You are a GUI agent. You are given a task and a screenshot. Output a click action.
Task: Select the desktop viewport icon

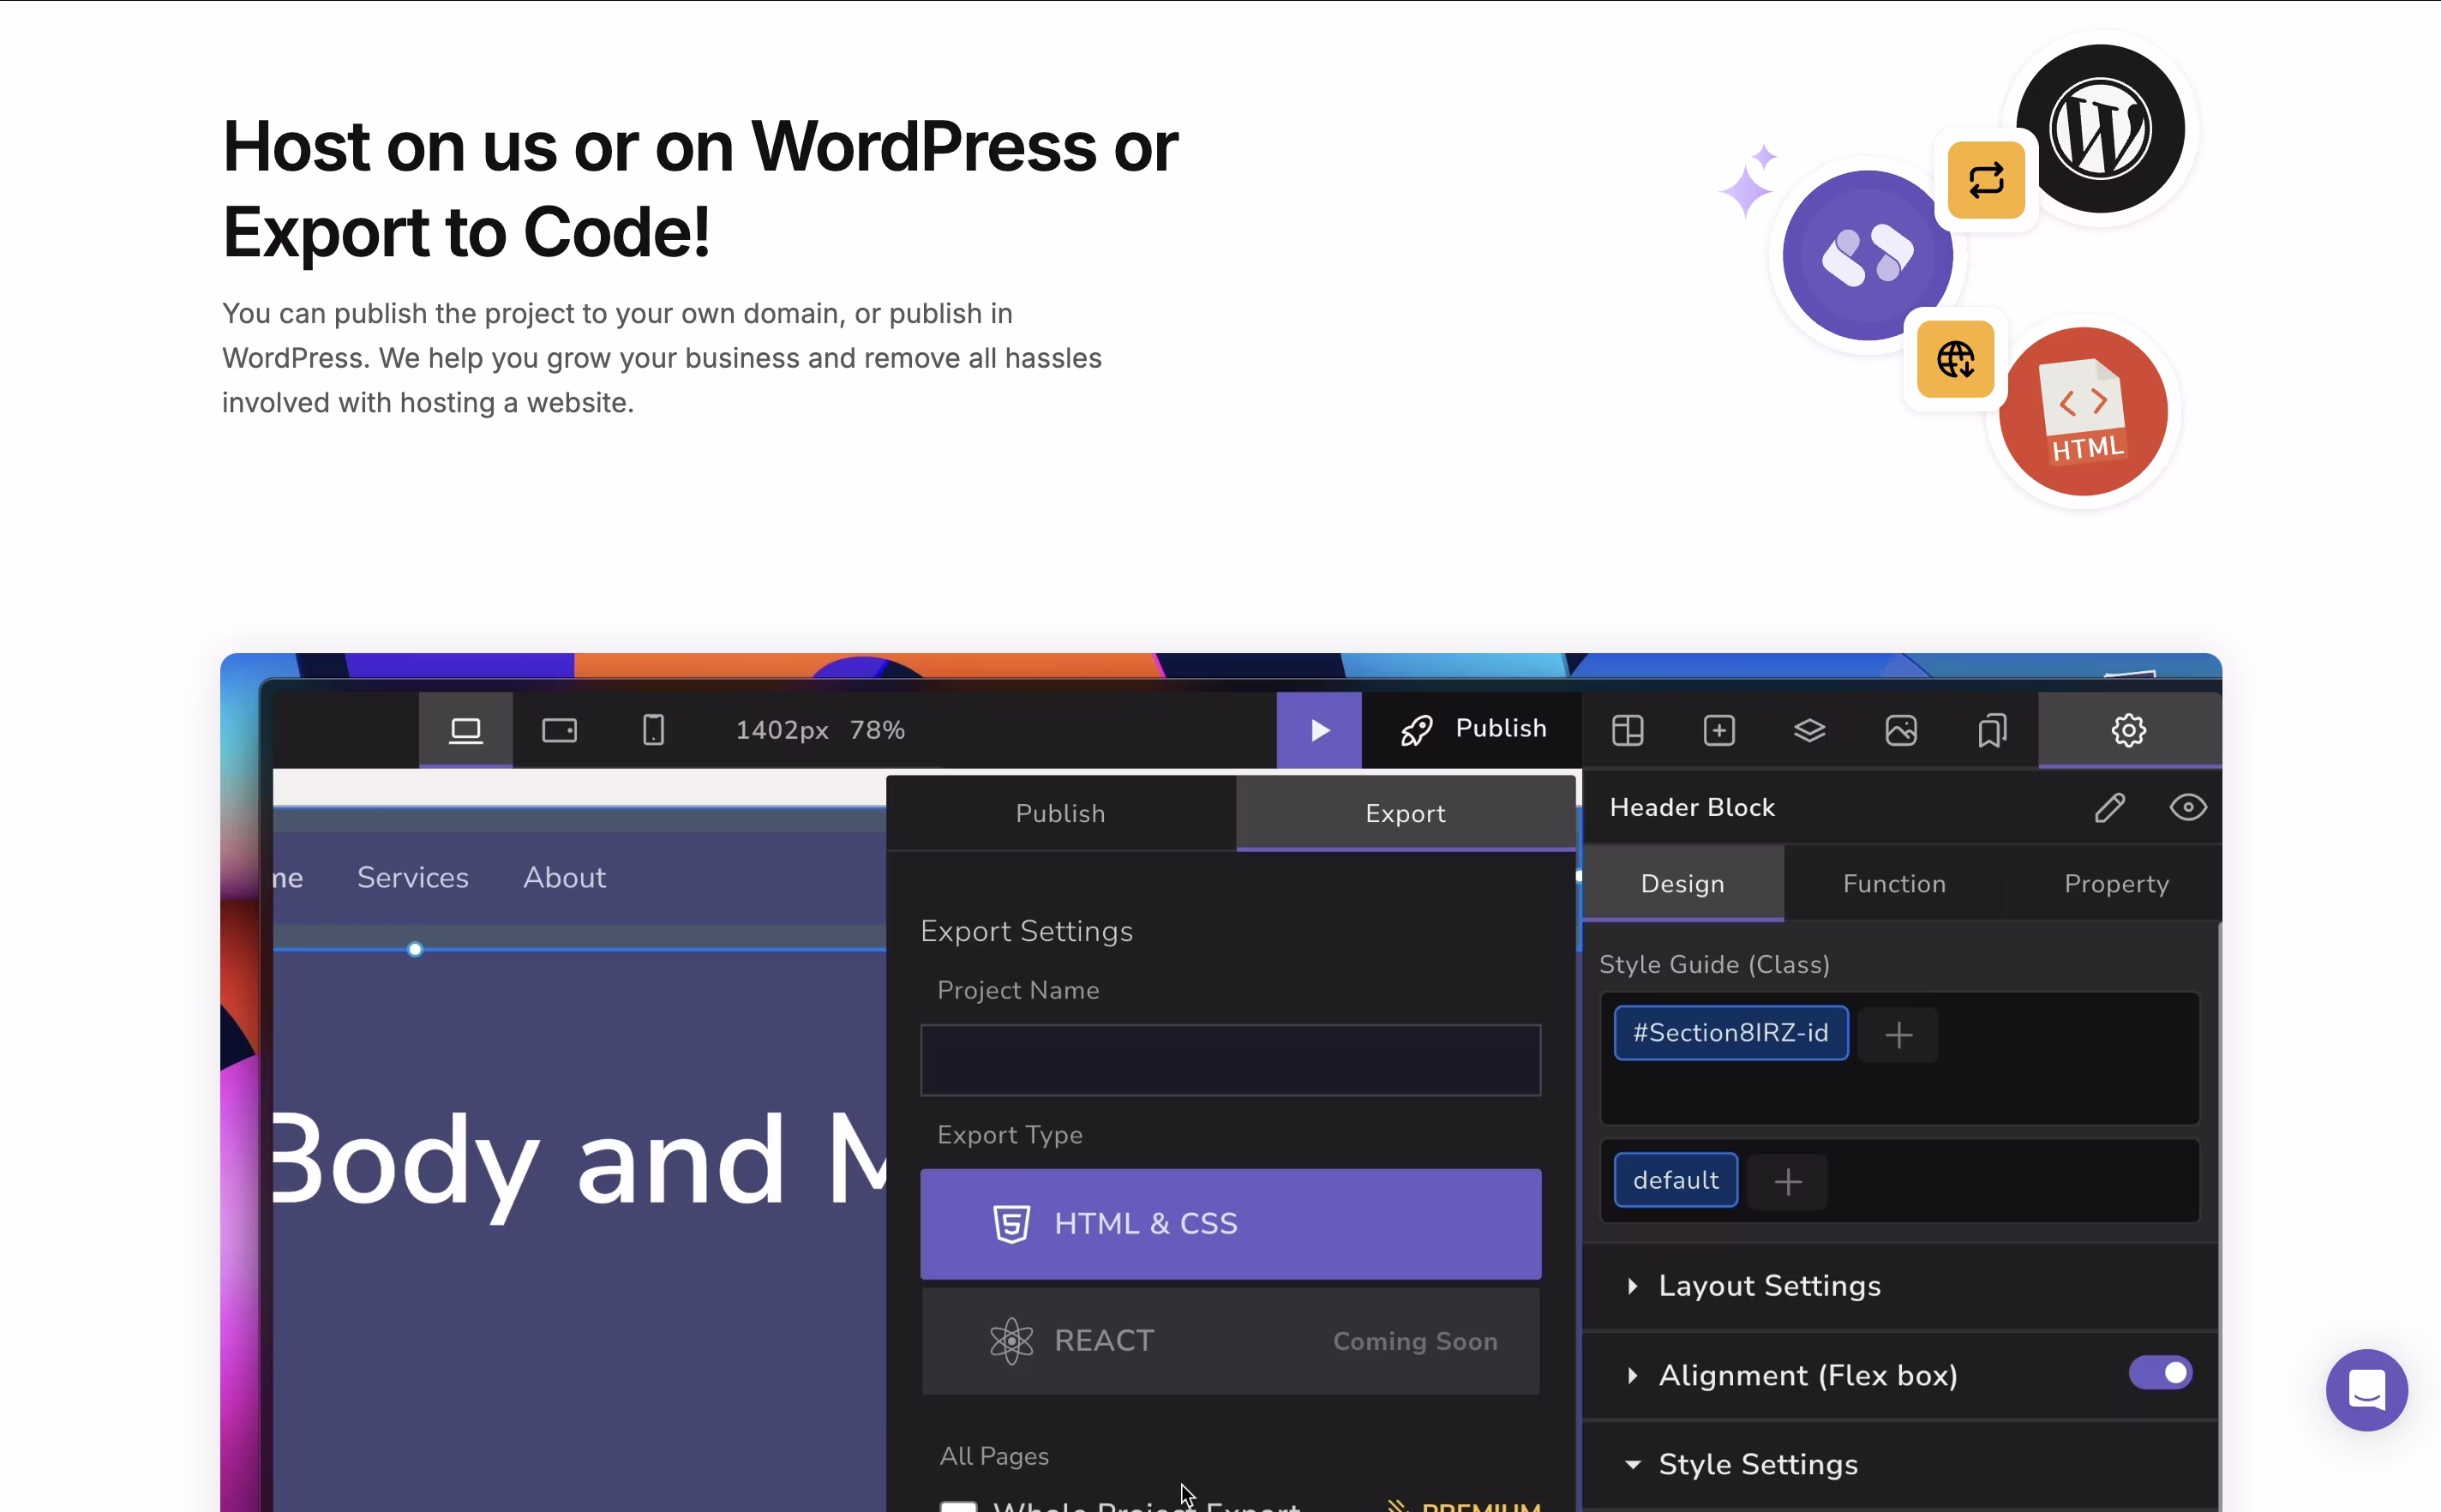(466, 730)
